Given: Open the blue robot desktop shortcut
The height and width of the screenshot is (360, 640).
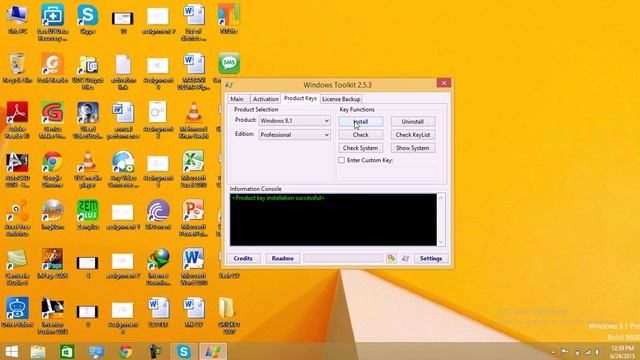Looking at the screenshot, I should point(17,313).
